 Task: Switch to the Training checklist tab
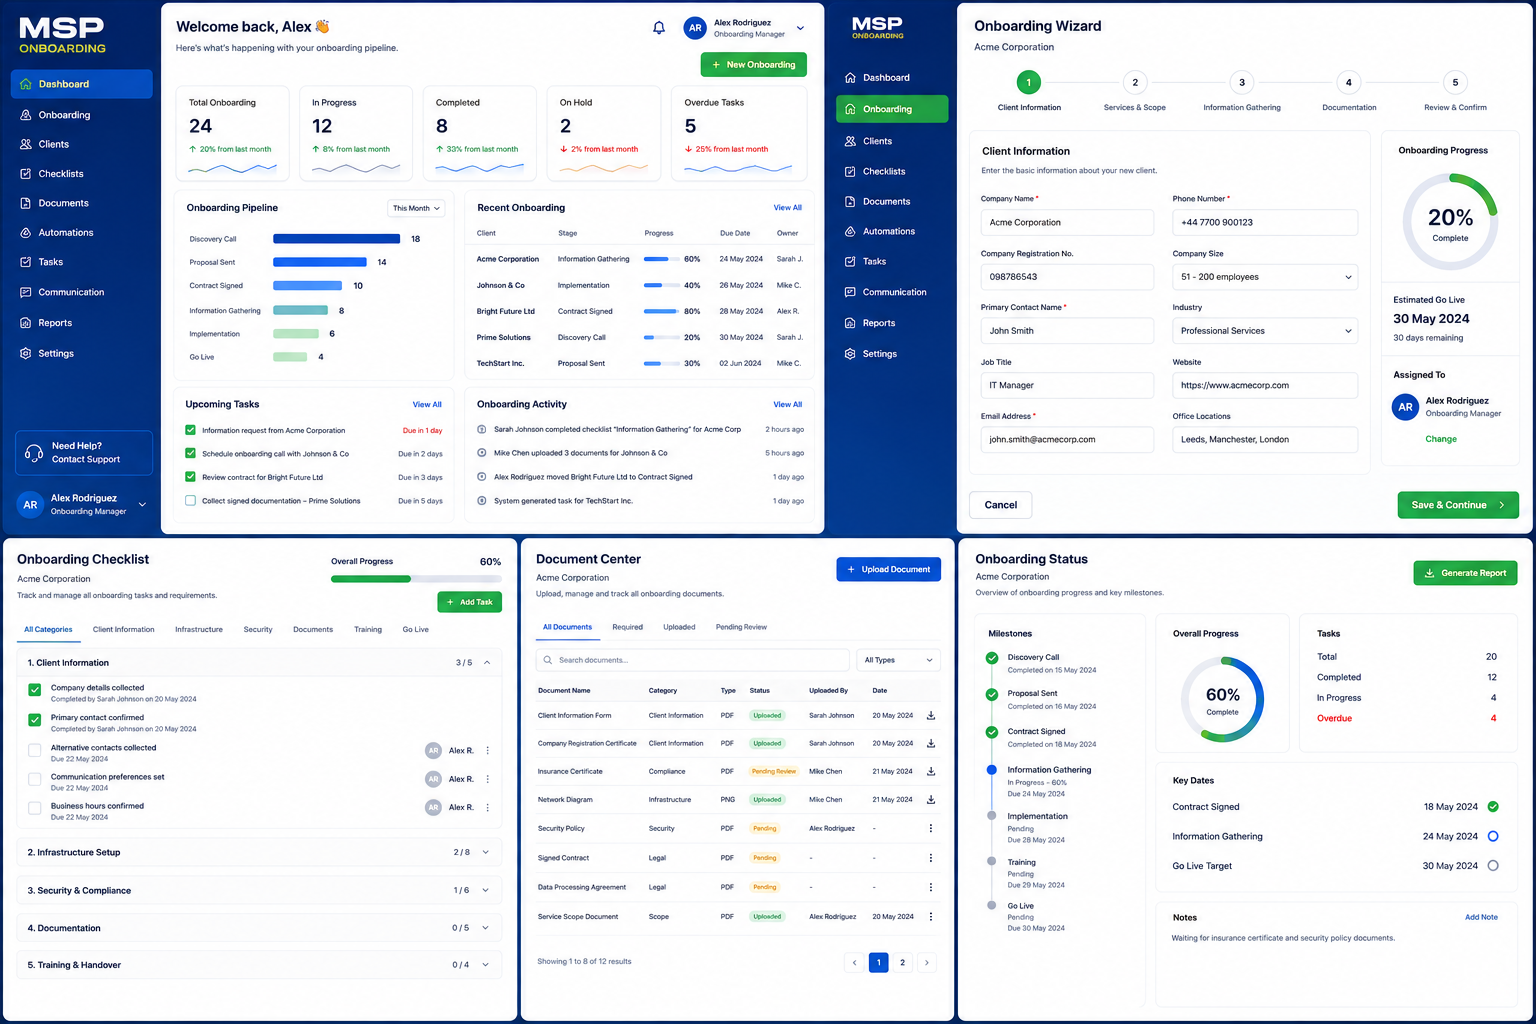coord(368,630)
